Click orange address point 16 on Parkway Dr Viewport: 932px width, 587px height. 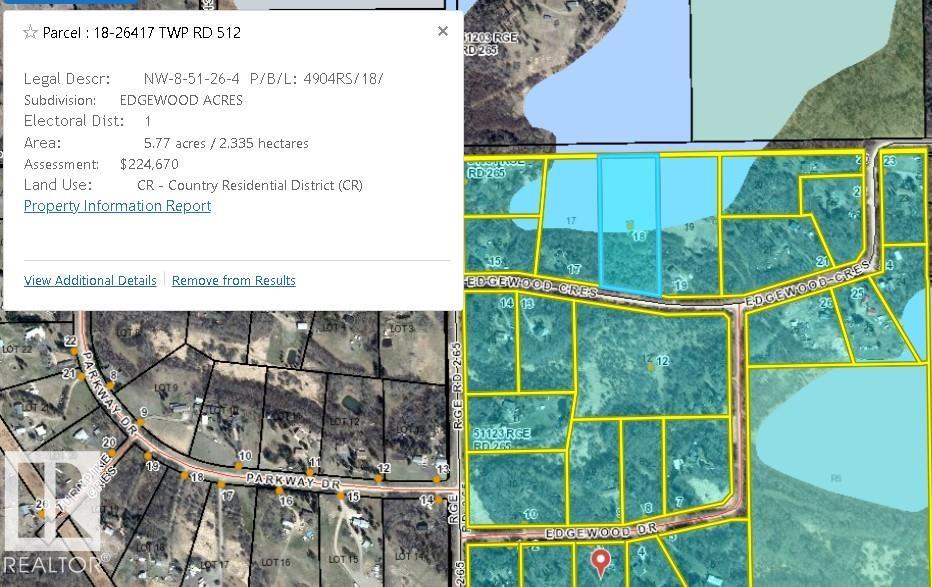coord(280,491)
